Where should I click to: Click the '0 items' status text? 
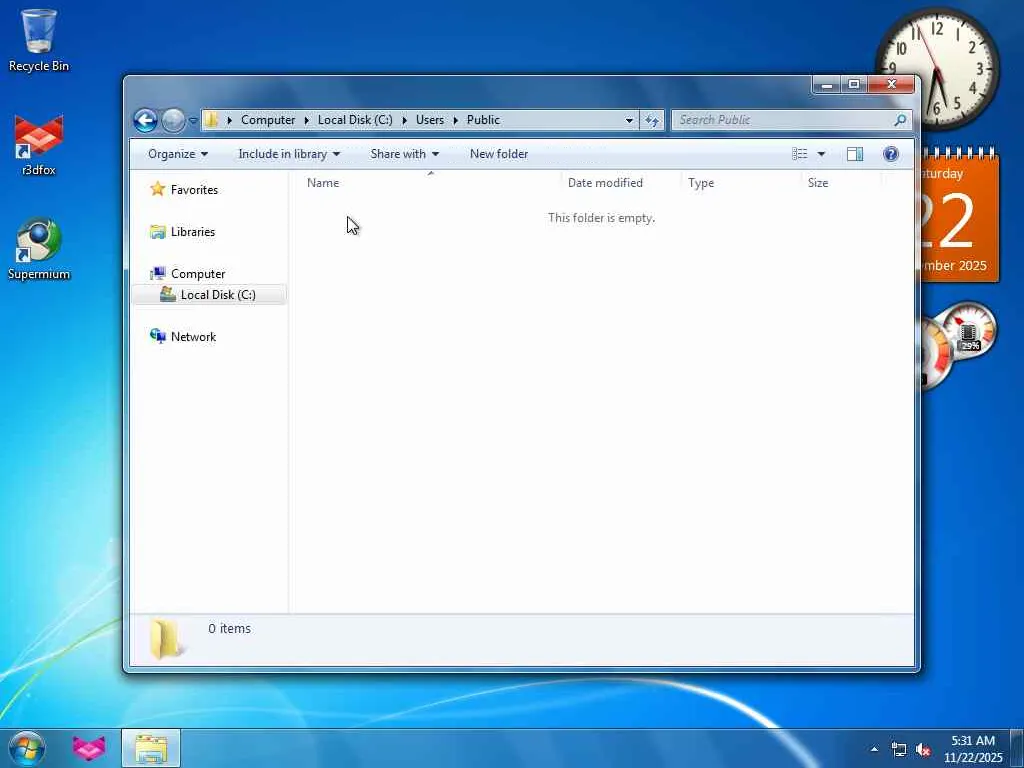pos(229,629)
